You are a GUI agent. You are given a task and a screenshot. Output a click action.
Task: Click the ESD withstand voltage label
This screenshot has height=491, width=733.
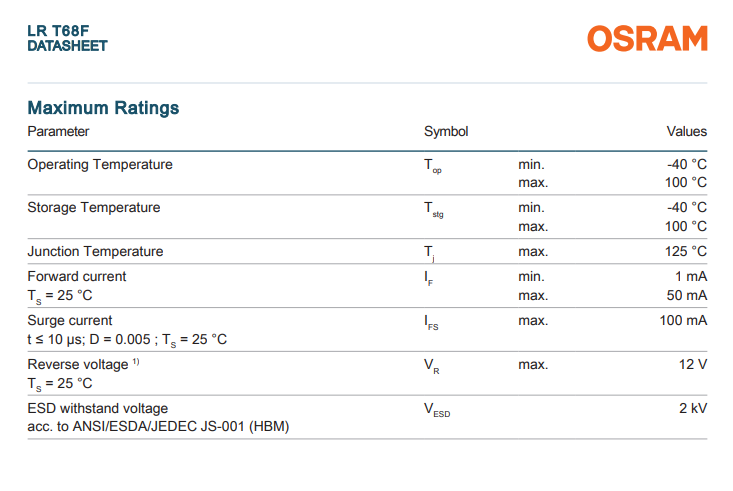point(98,409)
